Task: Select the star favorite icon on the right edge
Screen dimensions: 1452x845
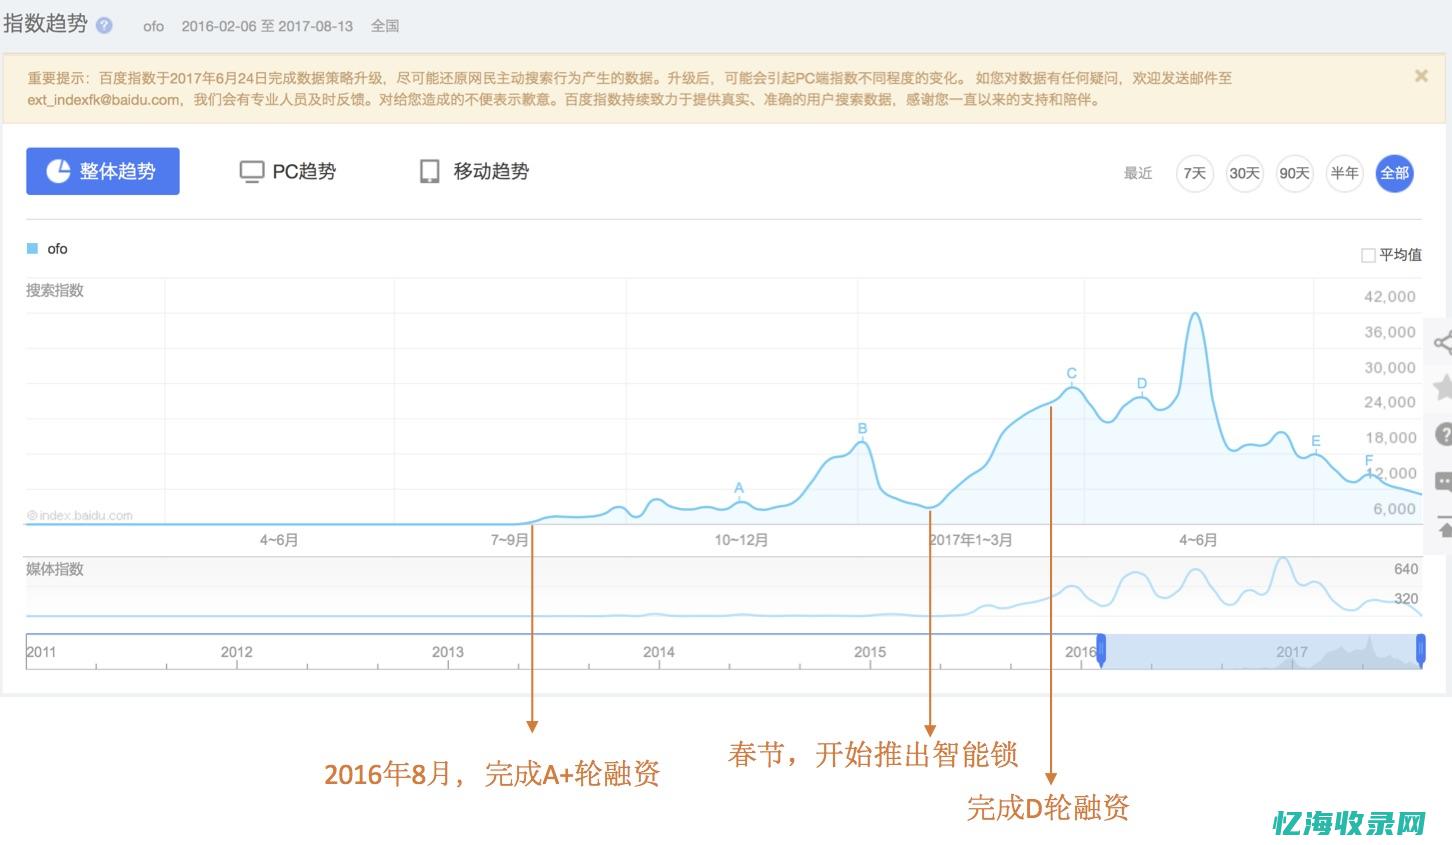Action: (1444, 388)
